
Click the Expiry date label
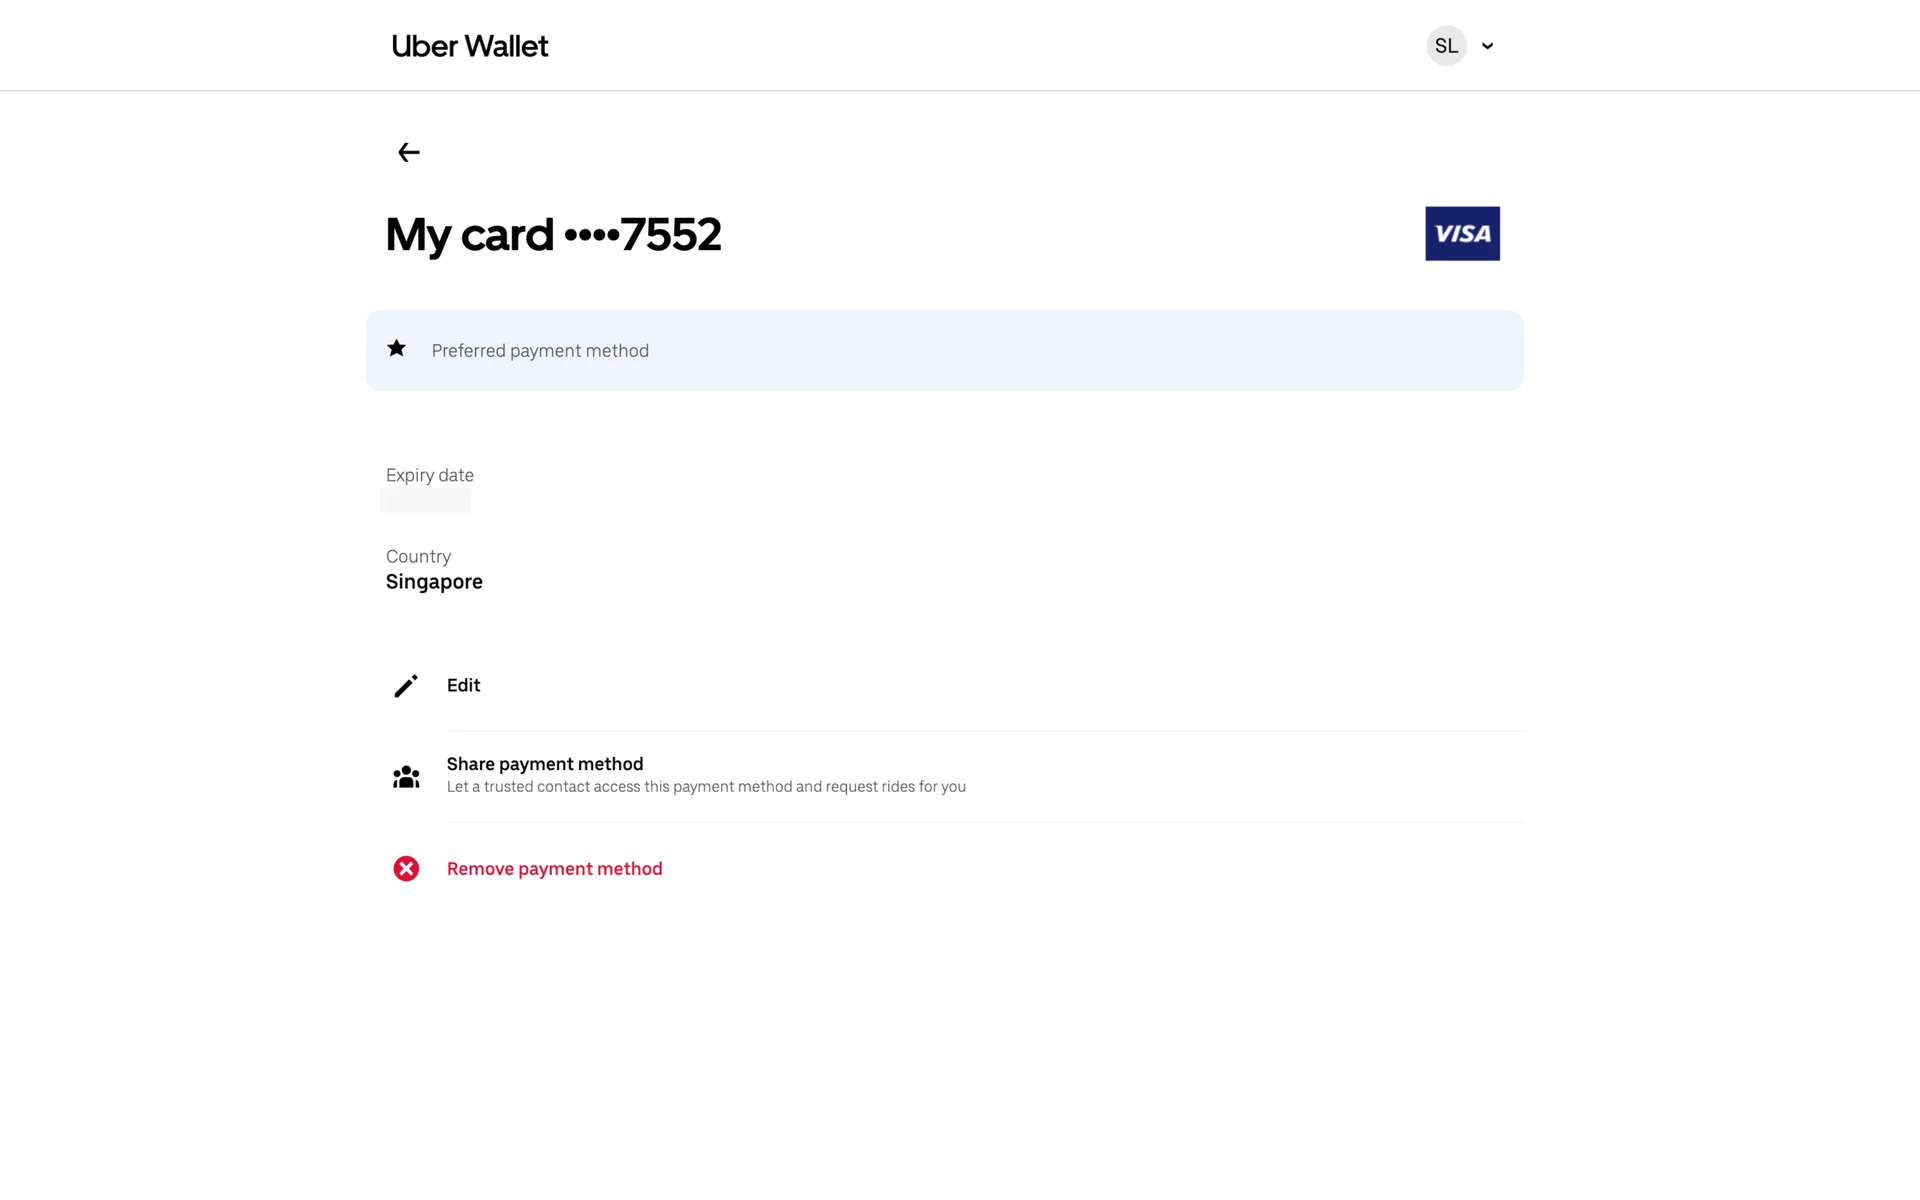[430, 476]
